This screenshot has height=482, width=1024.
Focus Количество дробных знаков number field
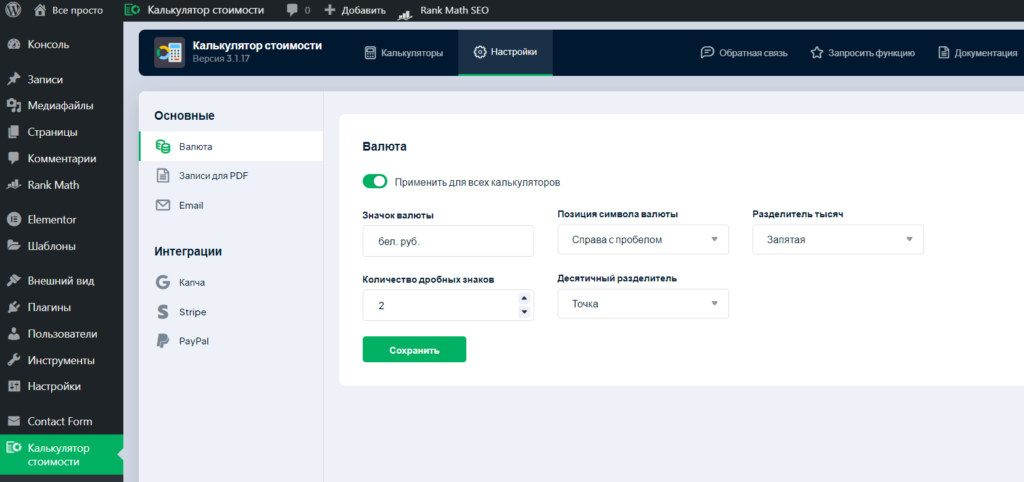tap(448, 305)
